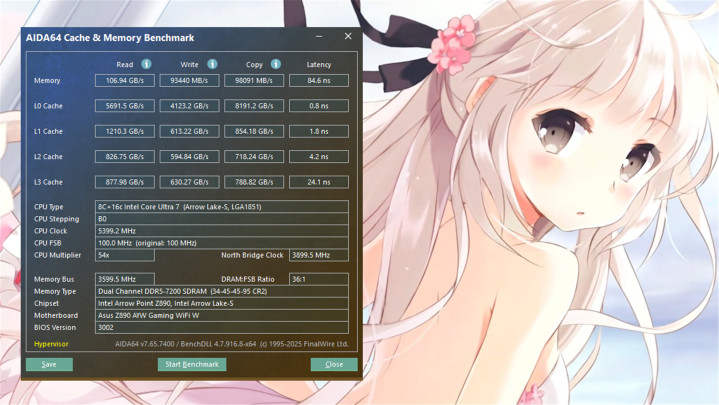Click the Close button at bottom right
Image resolution: width=719 pixels, height=405 pixels.
point(333,364)
